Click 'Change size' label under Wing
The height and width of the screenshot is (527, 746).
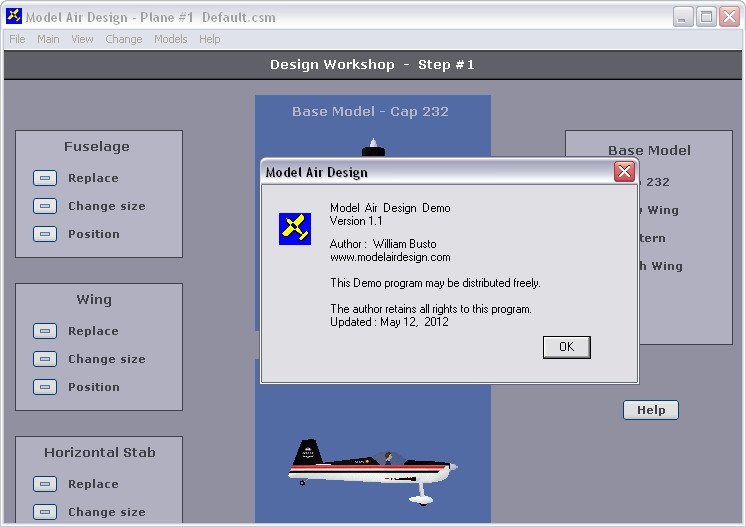(107, 359)
